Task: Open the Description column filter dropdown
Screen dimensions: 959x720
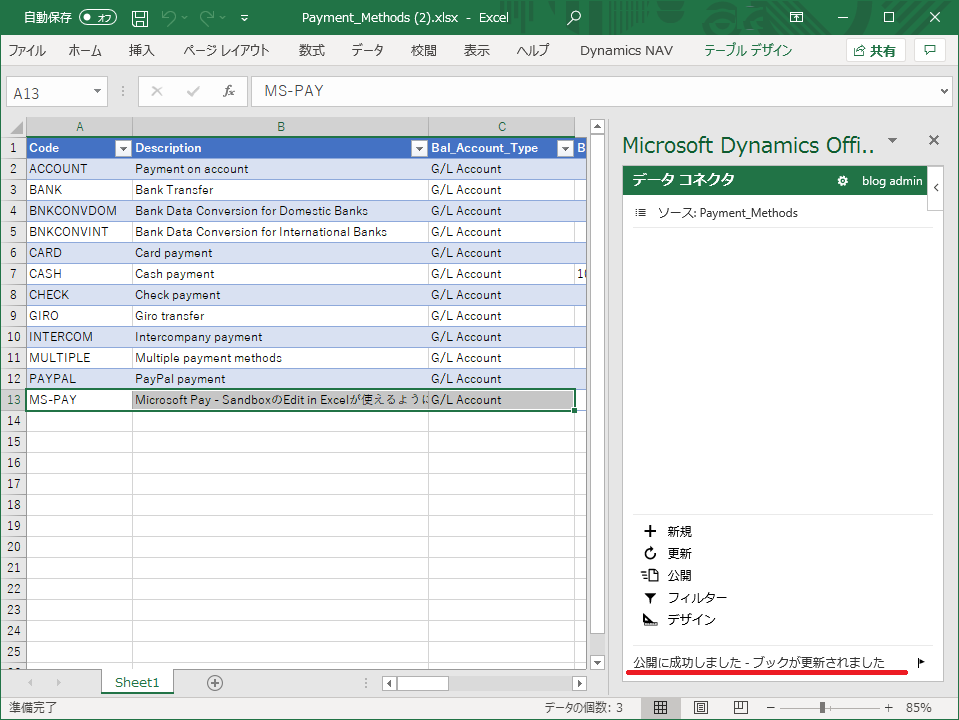Action: click(419, 149)
